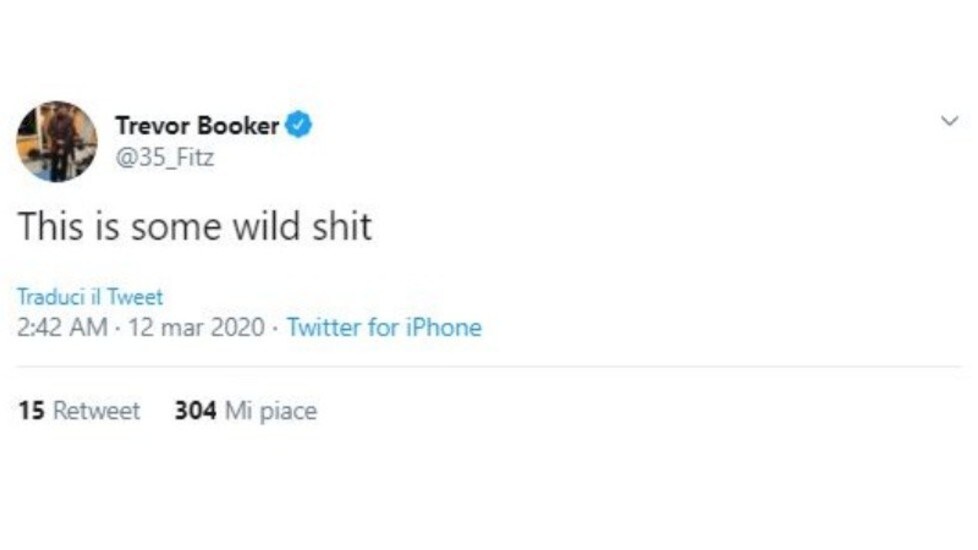Open the Trevor Booker display name
Image resolution: width=978 pixels, height=550 pixels.
click(x=197, y=126)
